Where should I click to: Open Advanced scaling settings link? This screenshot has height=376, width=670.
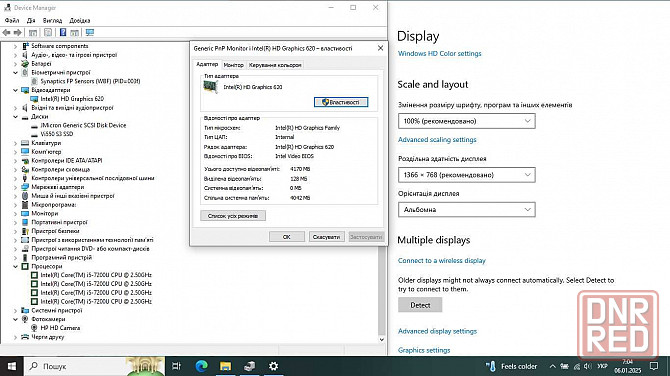coord(437,140)
